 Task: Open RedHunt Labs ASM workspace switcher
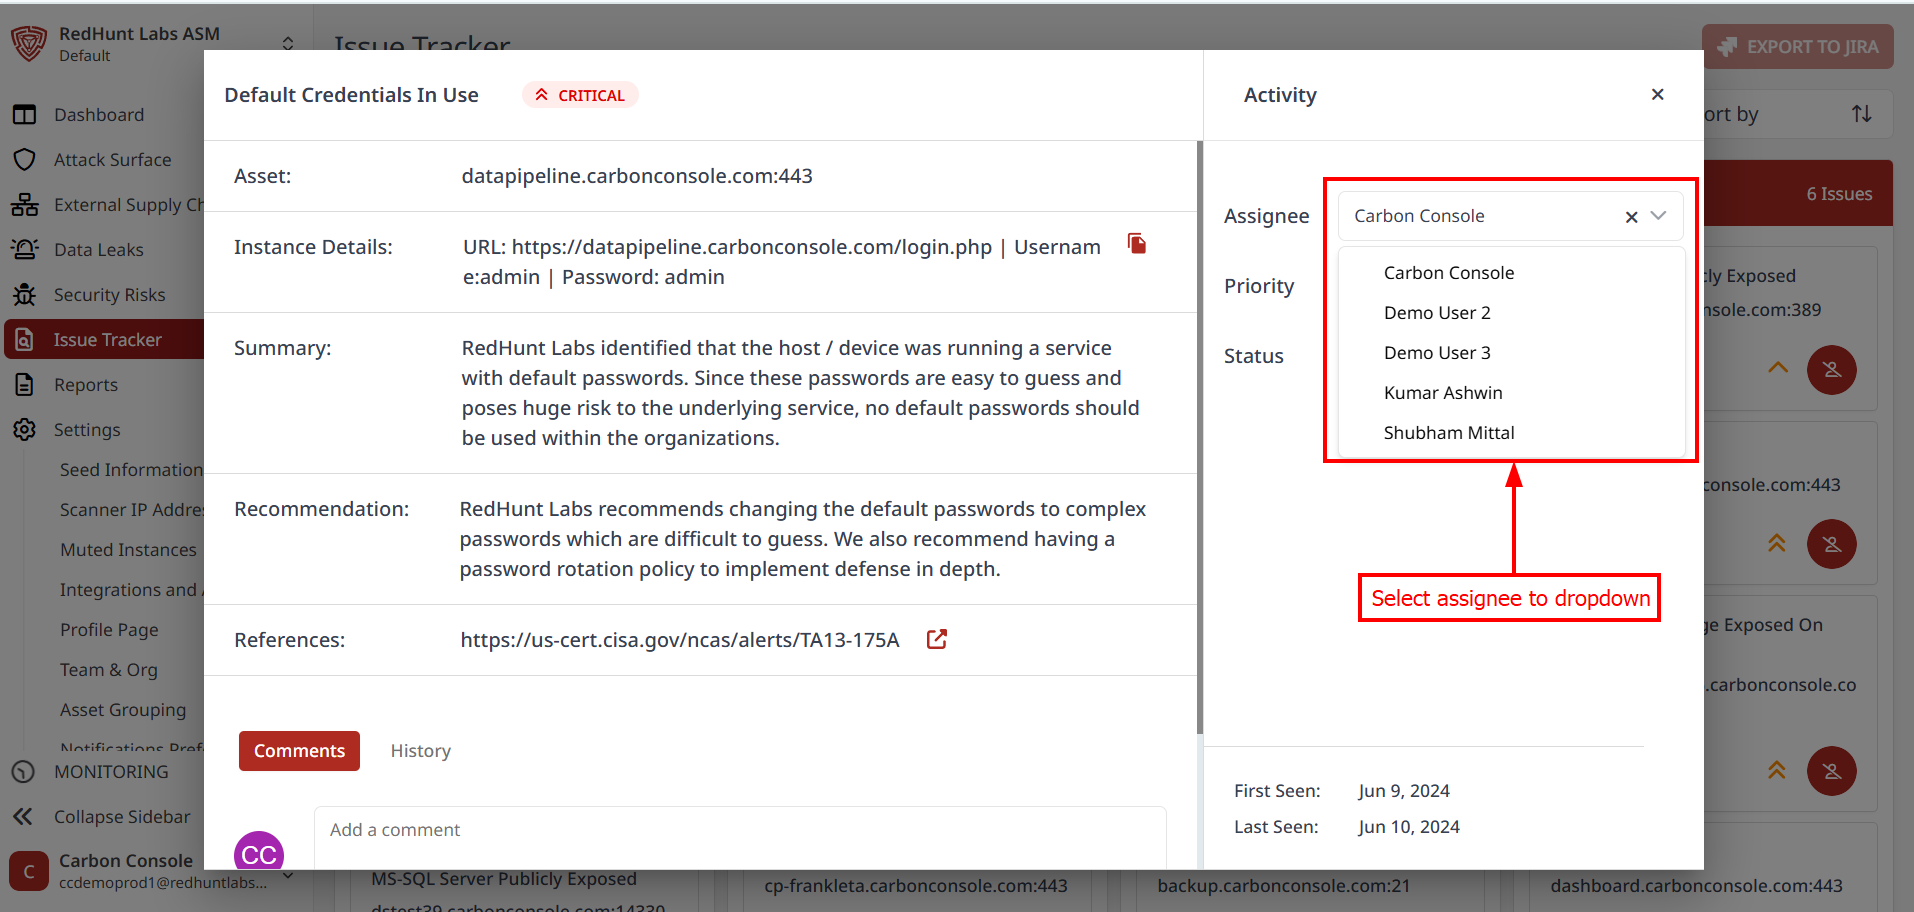coord(288,44)
